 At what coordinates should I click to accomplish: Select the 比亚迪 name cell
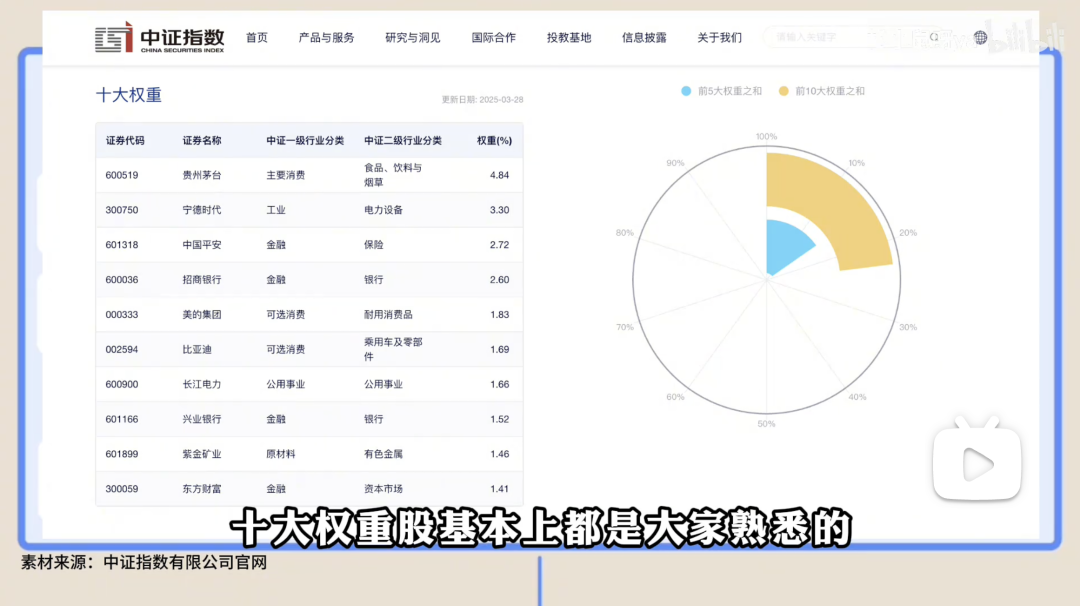pyautogui.click(x=197, y=349)
